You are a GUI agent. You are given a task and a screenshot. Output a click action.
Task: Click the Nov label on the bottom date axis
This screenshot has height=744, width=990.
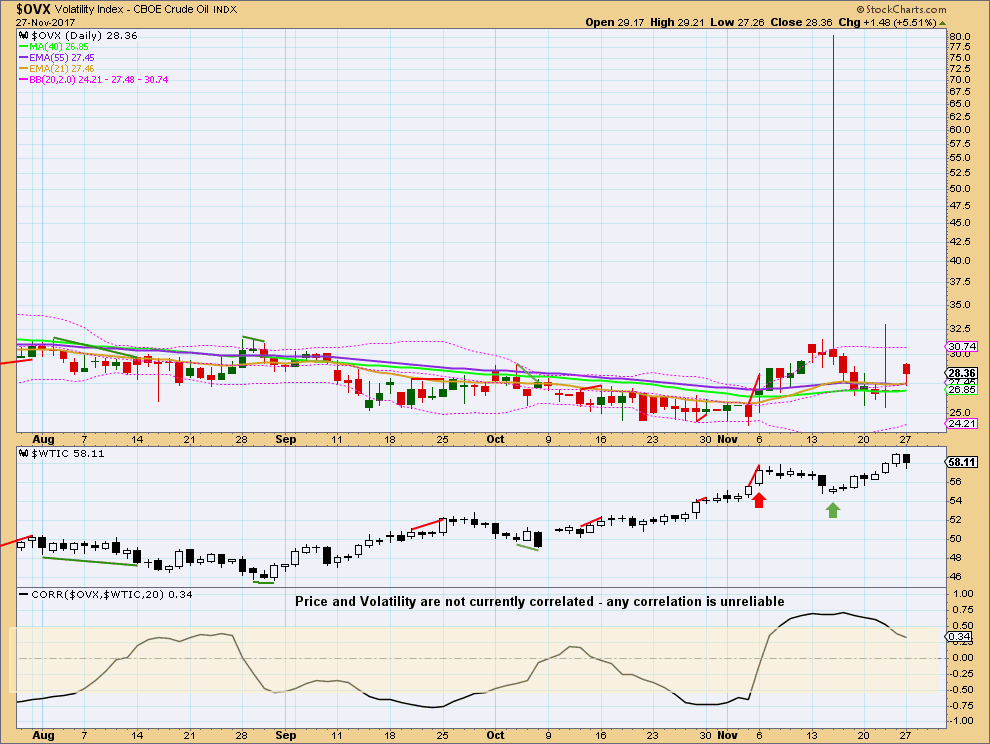pos(727,735)
